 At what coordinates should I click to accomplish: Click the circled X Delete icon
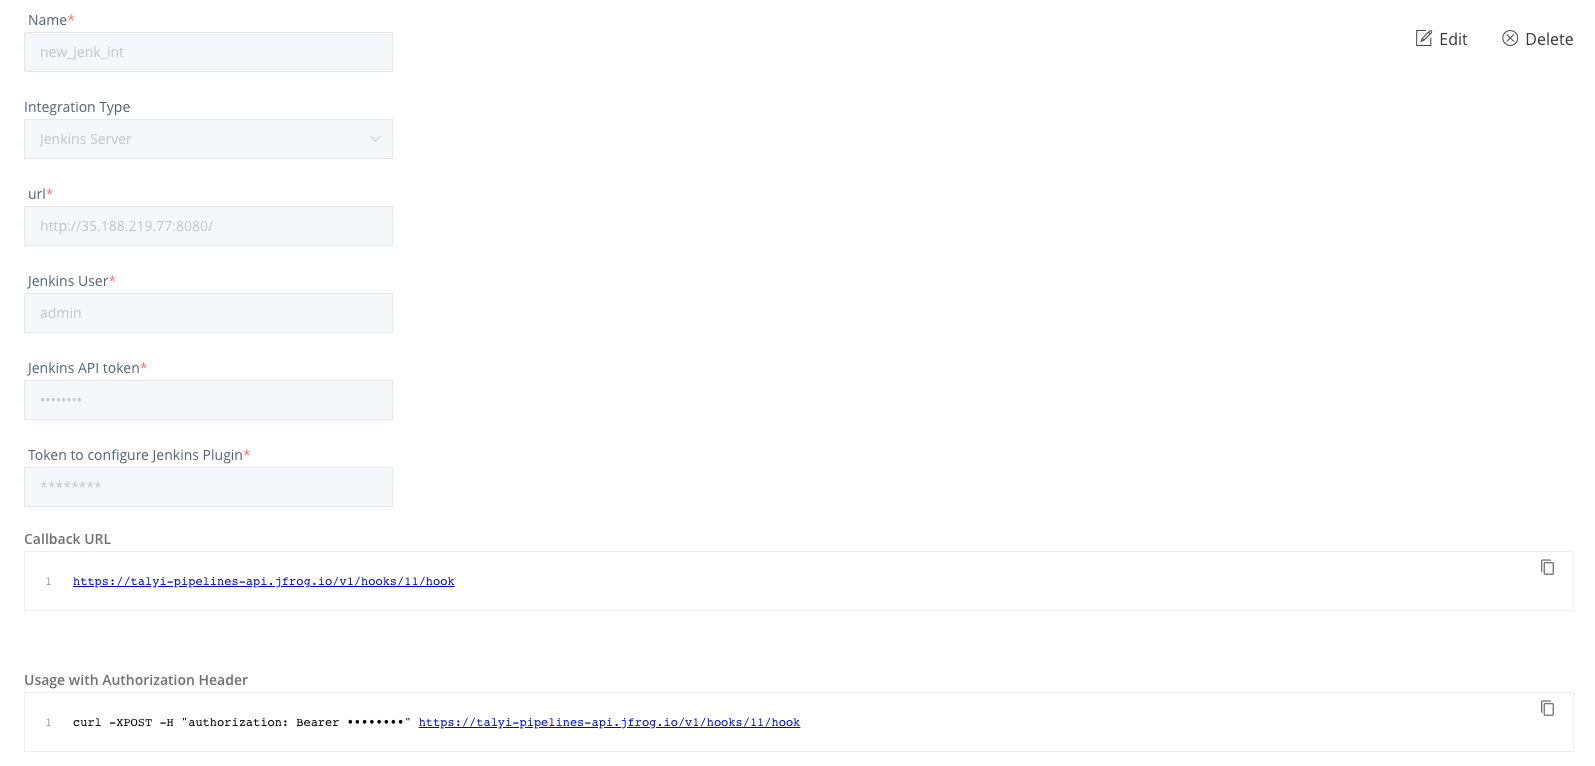click(1510, 39)
